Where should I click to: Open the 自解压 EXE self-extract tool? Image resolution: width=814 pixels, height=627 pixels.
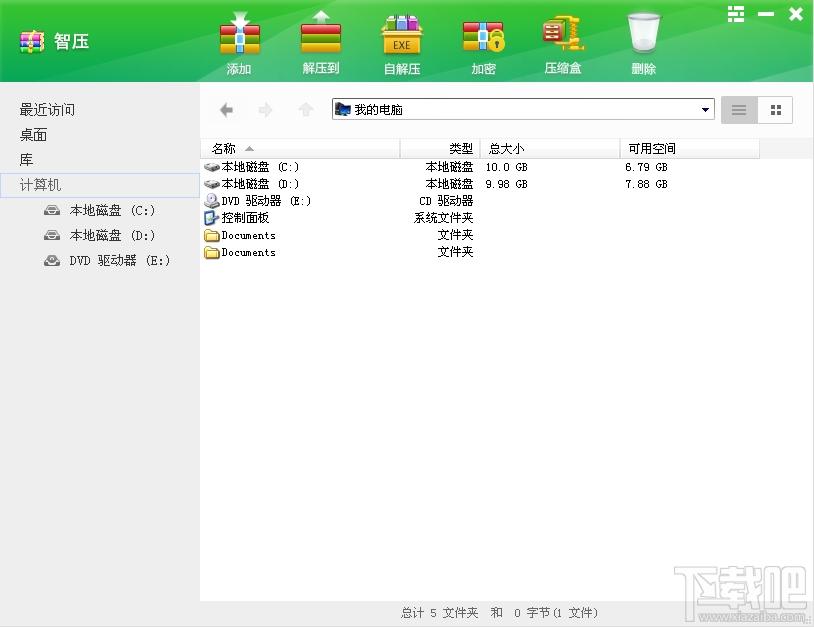pyautogui.click(x=402, y=36)
